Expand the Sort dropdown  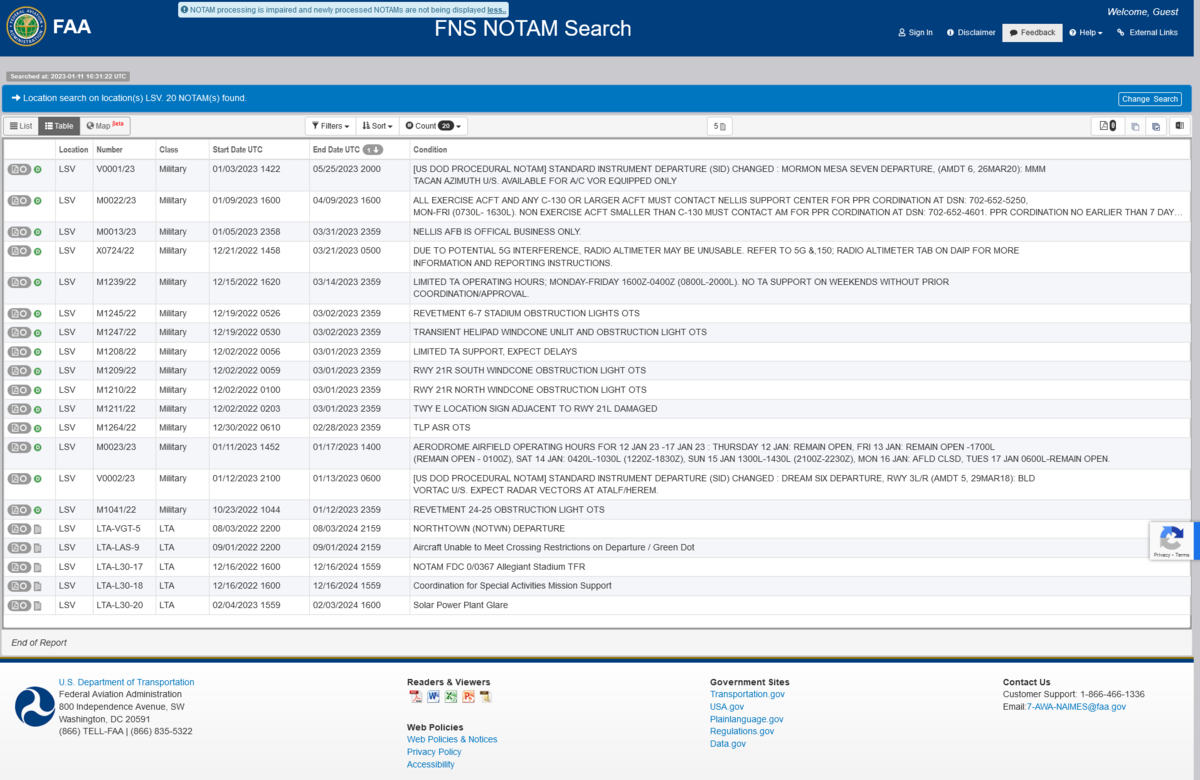pos(377,126)
